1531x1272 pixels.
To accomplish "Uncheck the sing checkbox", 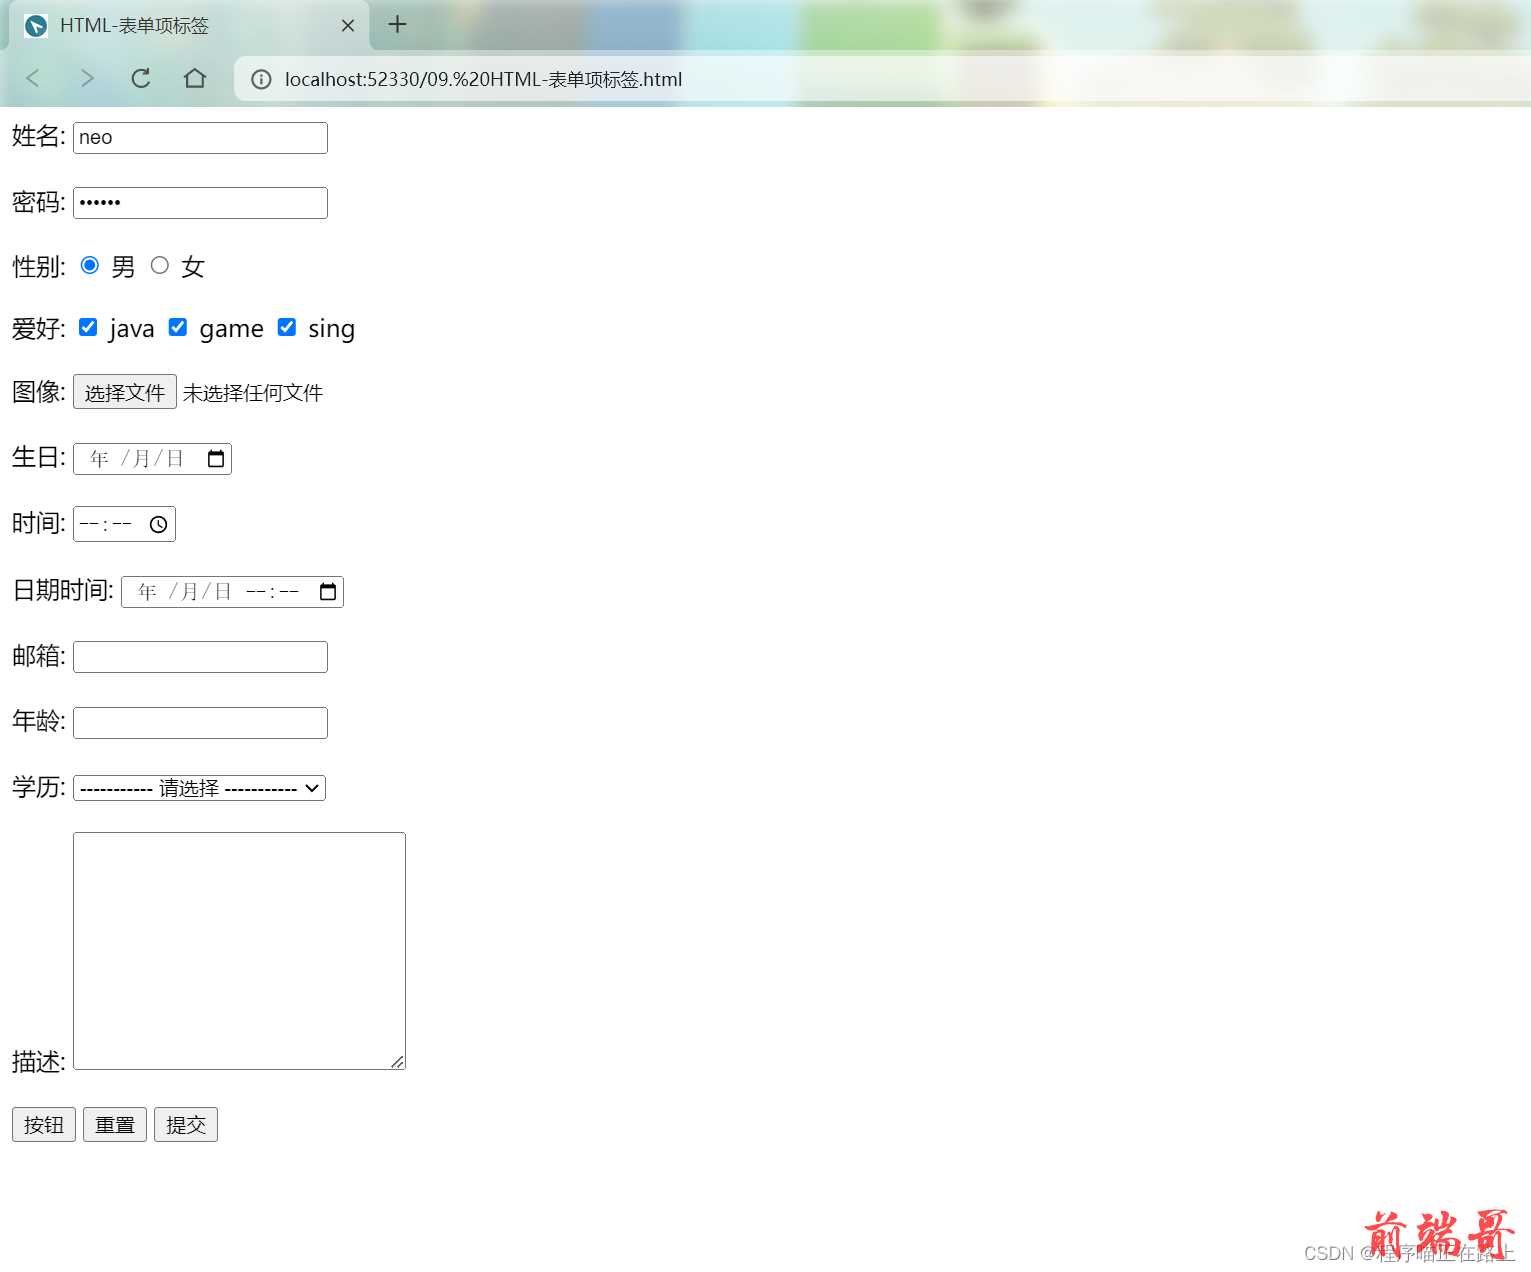I will pyautogui.click(x=287, y=327).
